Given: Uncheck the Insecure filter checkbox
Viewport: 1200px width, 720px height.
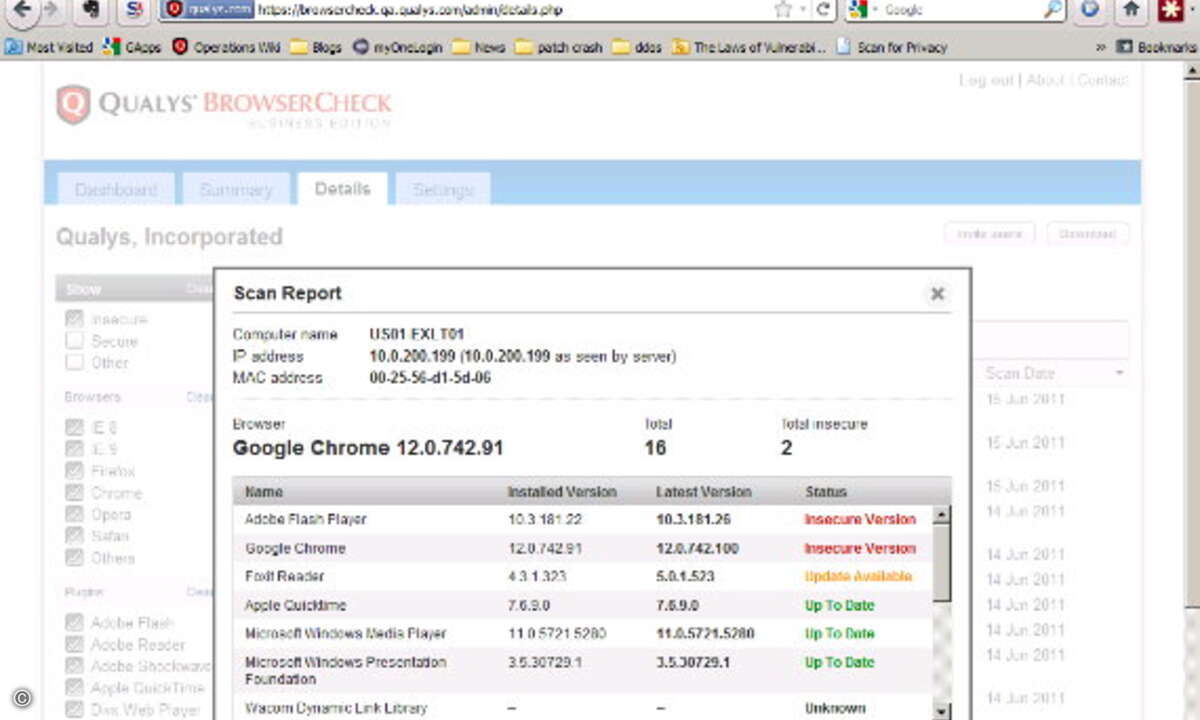Looking at the screenshot, I should [74, 319].
